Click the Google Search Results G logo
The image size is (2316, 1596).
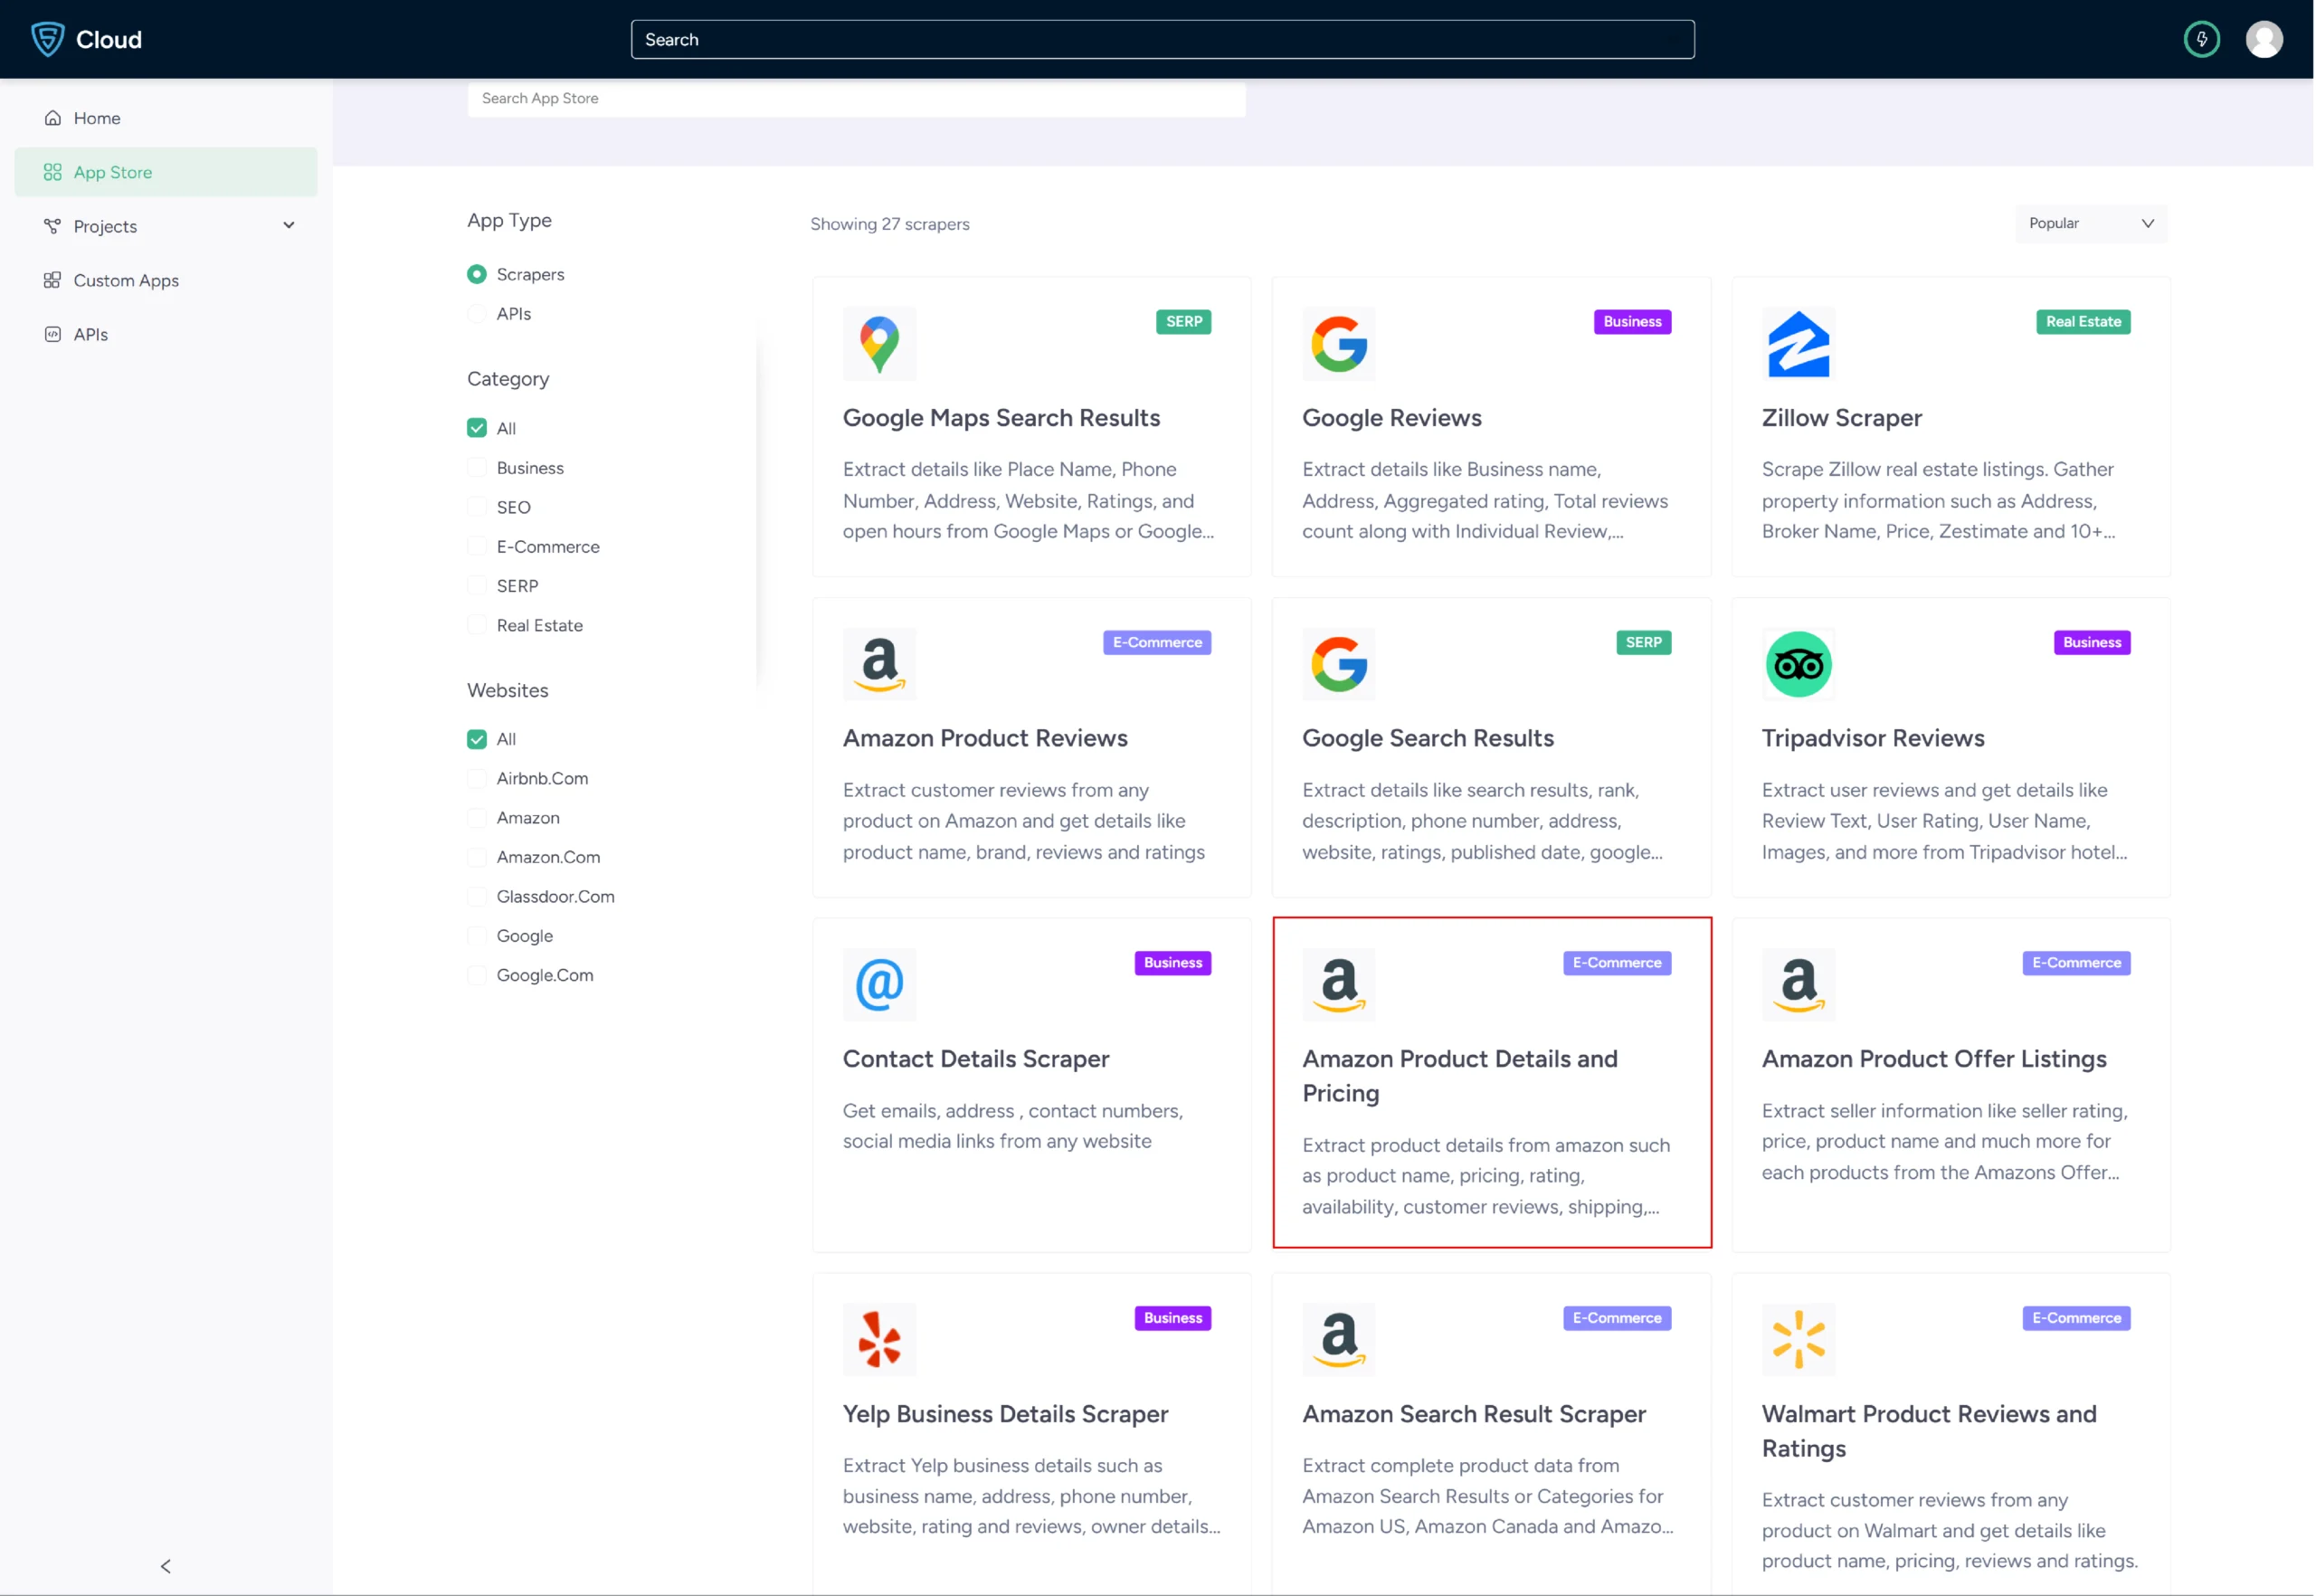pyautogui.click(x=1338, y=664)
